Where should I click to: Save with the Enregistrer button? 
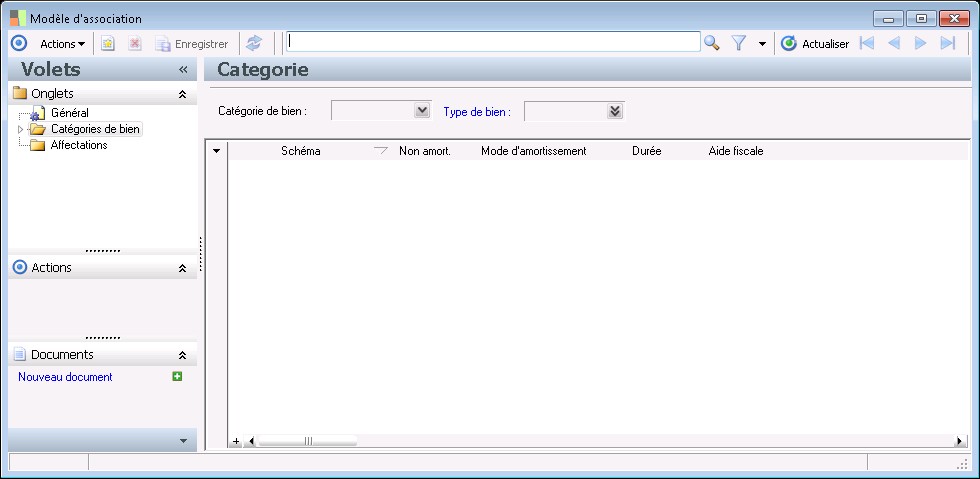192,44
